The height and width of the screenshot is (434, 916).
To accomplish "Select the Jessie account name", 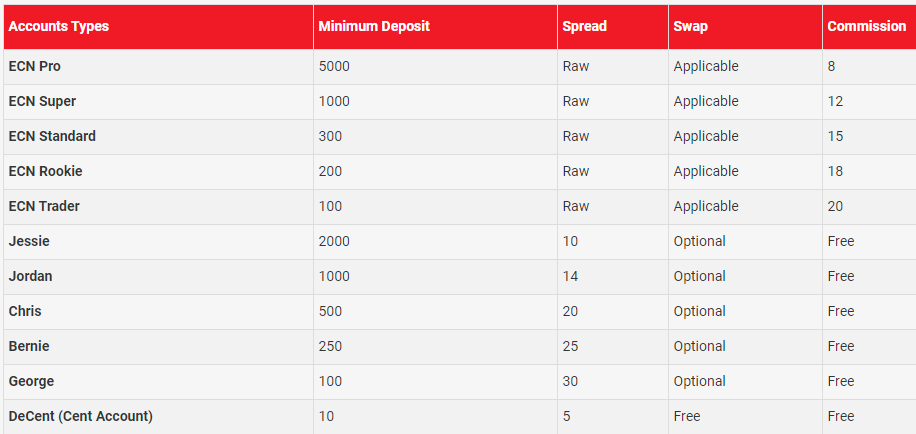I will 29,241.
